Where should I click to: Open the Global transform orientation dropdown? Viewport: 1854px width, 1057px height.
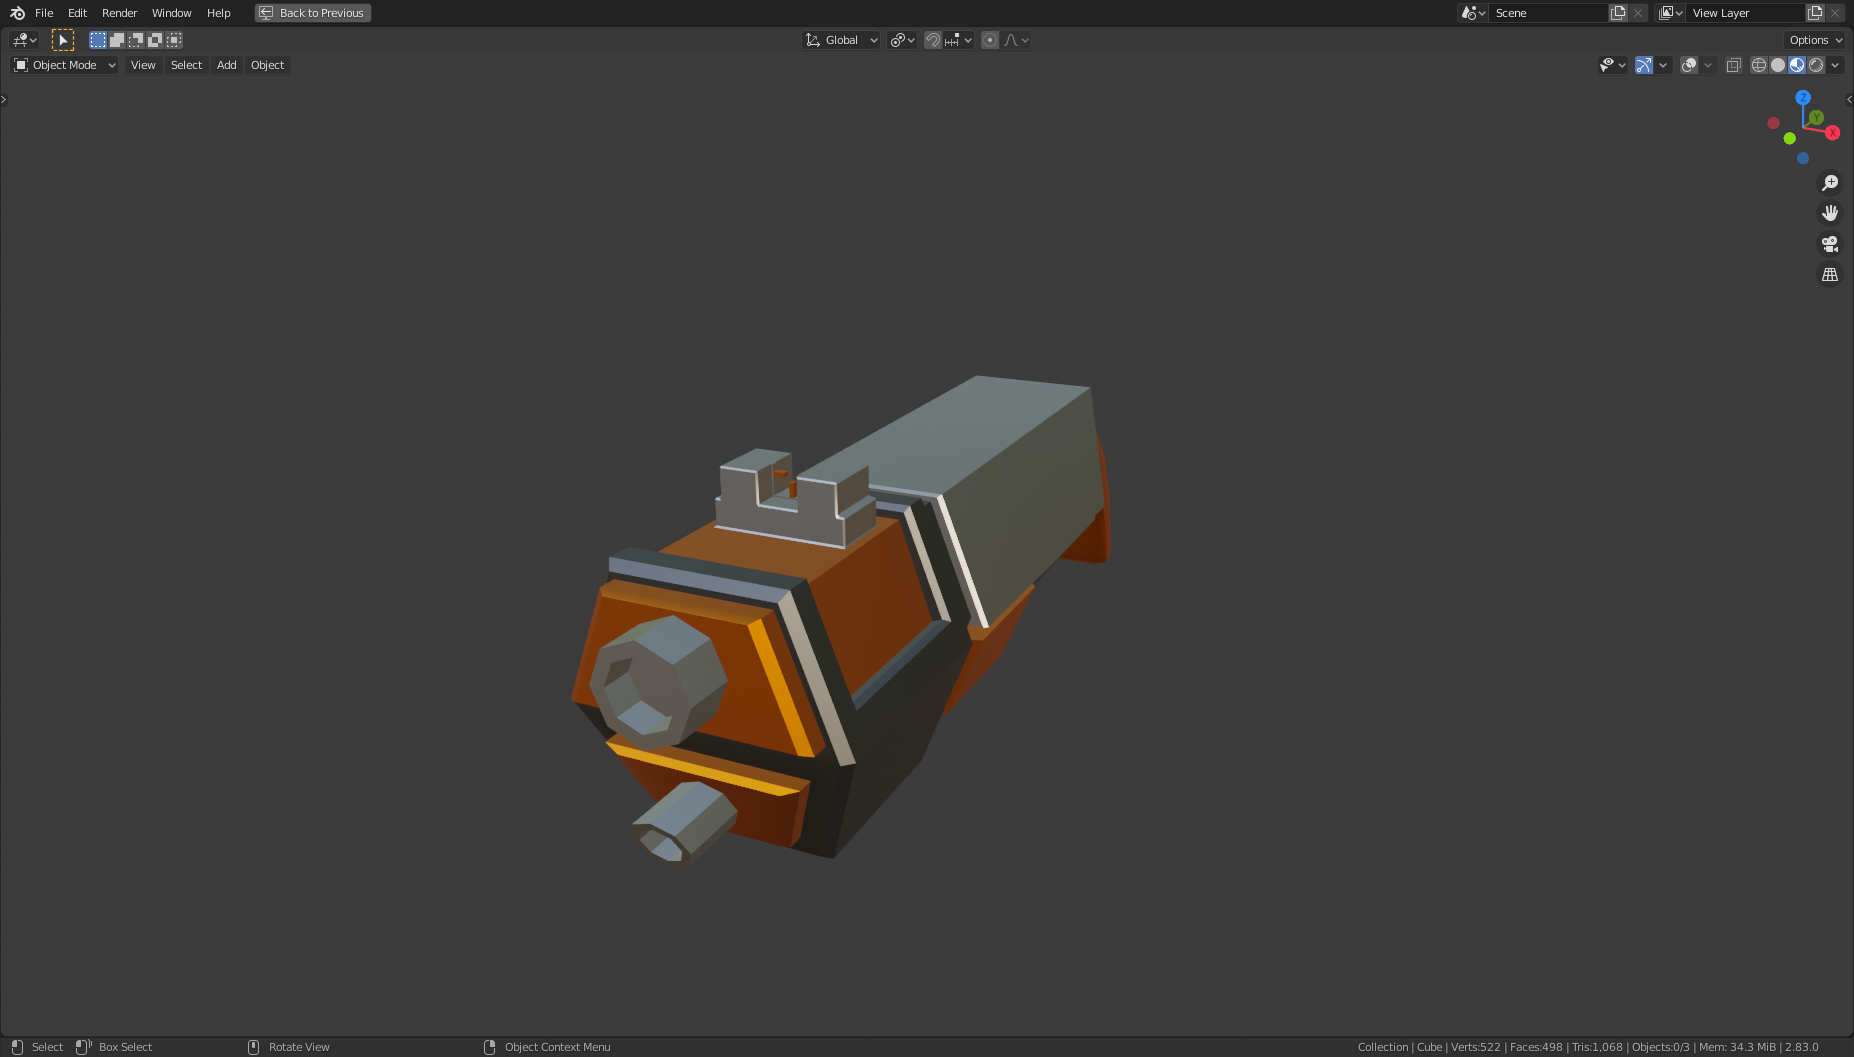click(x=841, y=39)
